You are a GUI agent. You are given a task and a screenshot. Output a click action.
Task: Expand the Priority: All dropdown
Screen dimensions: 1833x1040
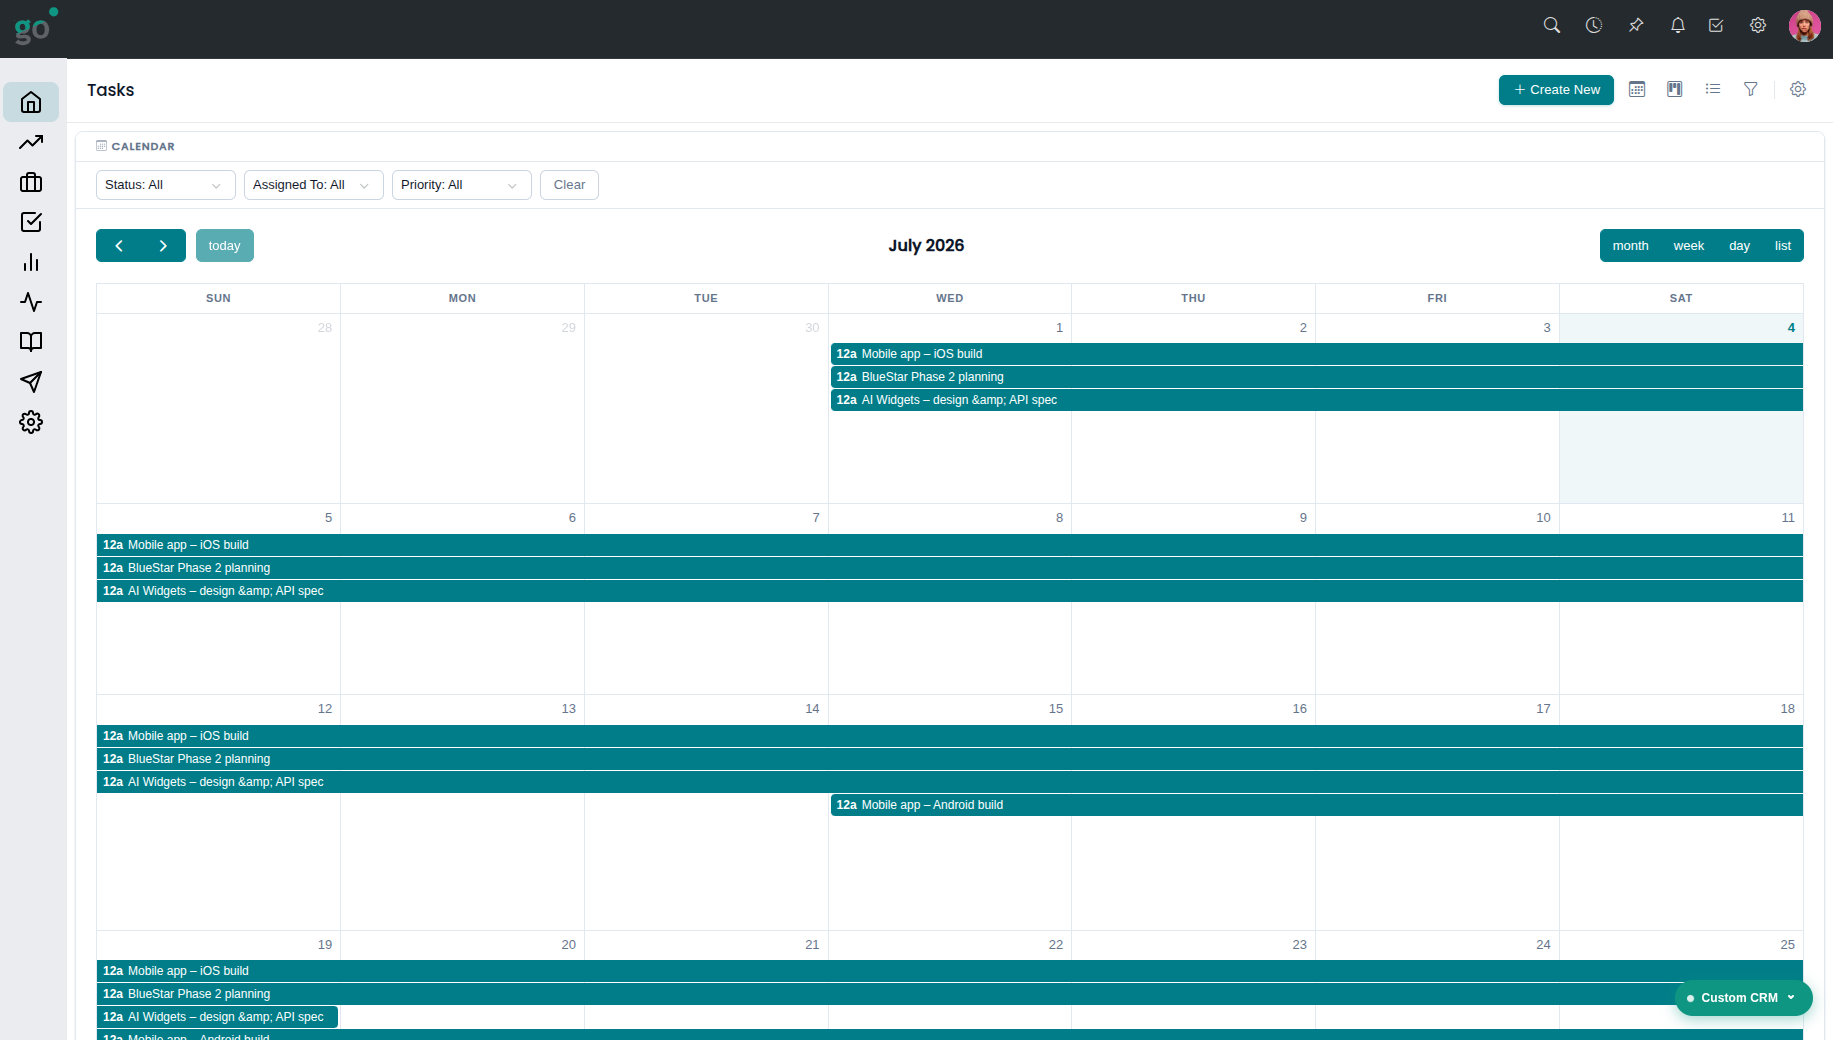pyautogui.click(x=462, y=185)
